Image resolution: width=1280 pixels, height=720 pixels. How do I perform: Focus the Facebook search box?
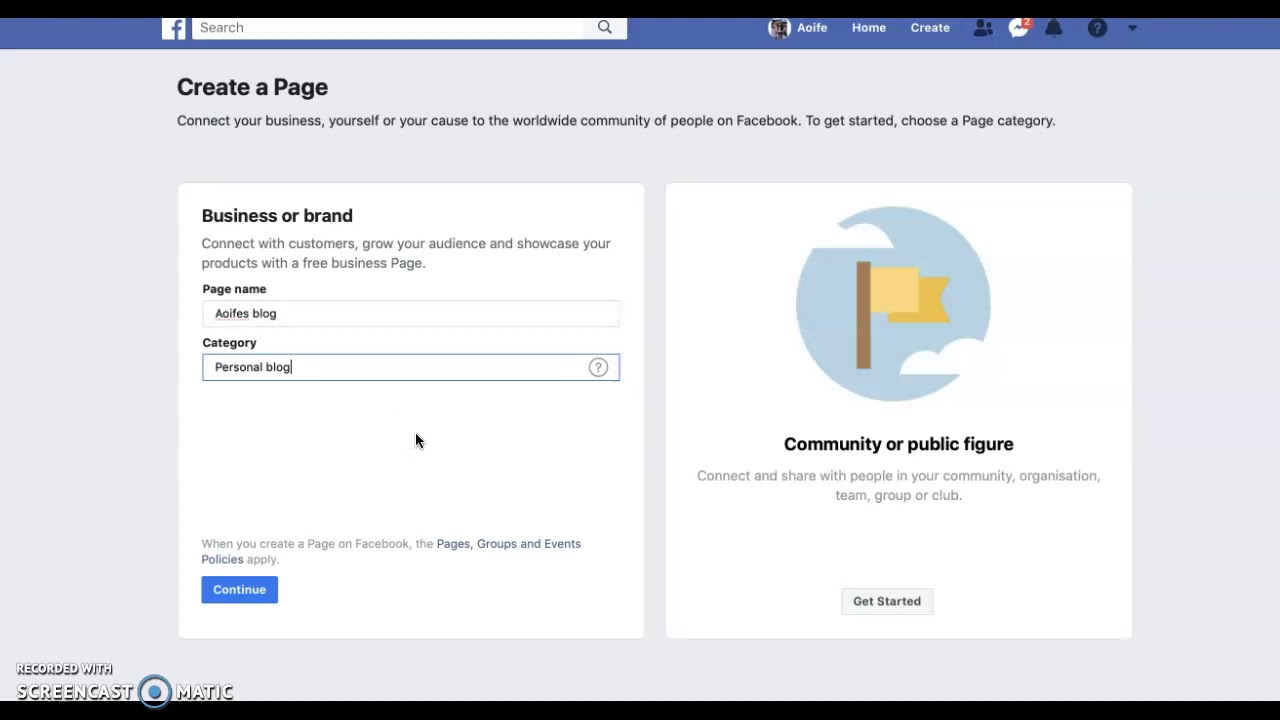[388, 28]
